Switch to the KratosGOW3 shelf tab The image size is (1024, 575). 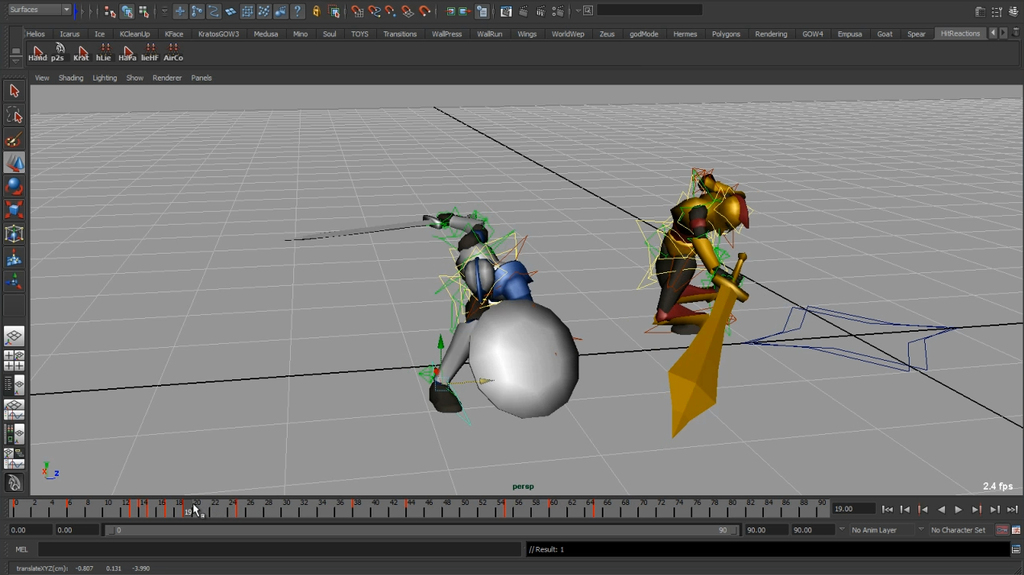pos(219,34)
